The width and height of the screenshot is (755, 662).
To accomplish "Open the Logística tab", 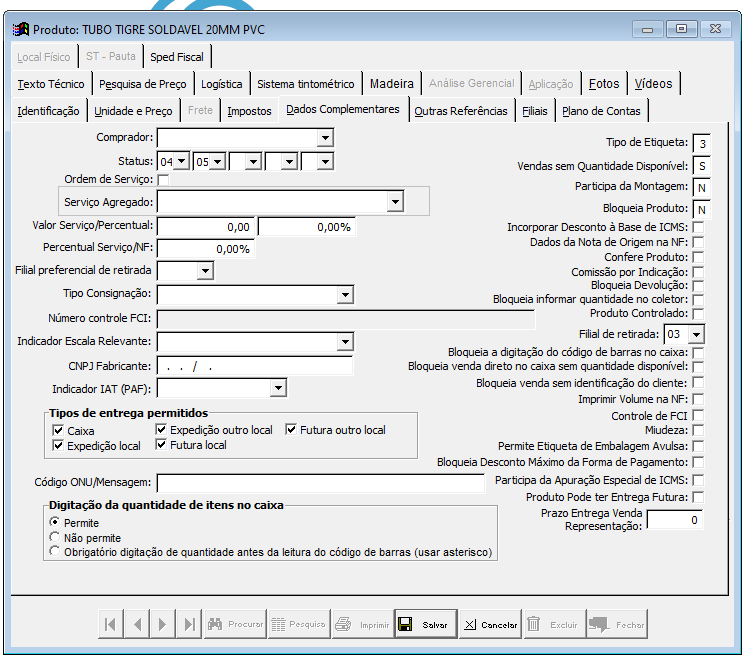I will coord(221,84).
